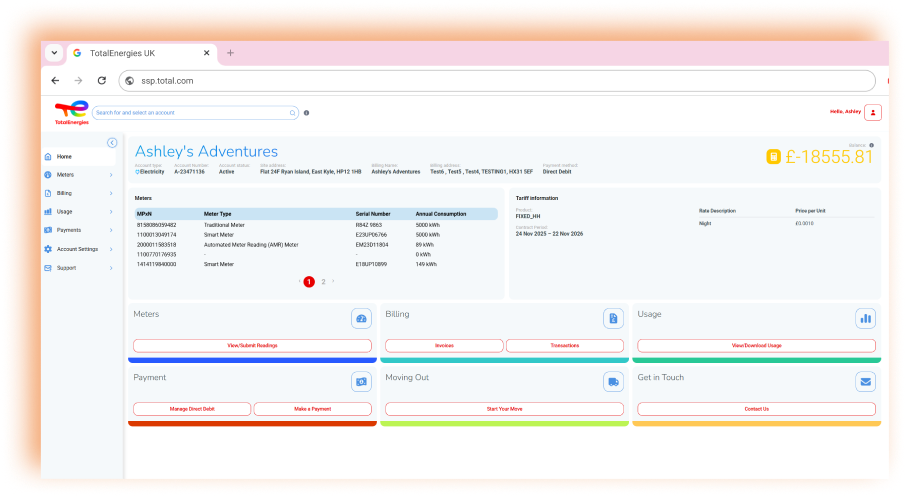906x496 pixels.
Task: Collapse the sidebar with the arrow circle icon
Action: point(112,143)
